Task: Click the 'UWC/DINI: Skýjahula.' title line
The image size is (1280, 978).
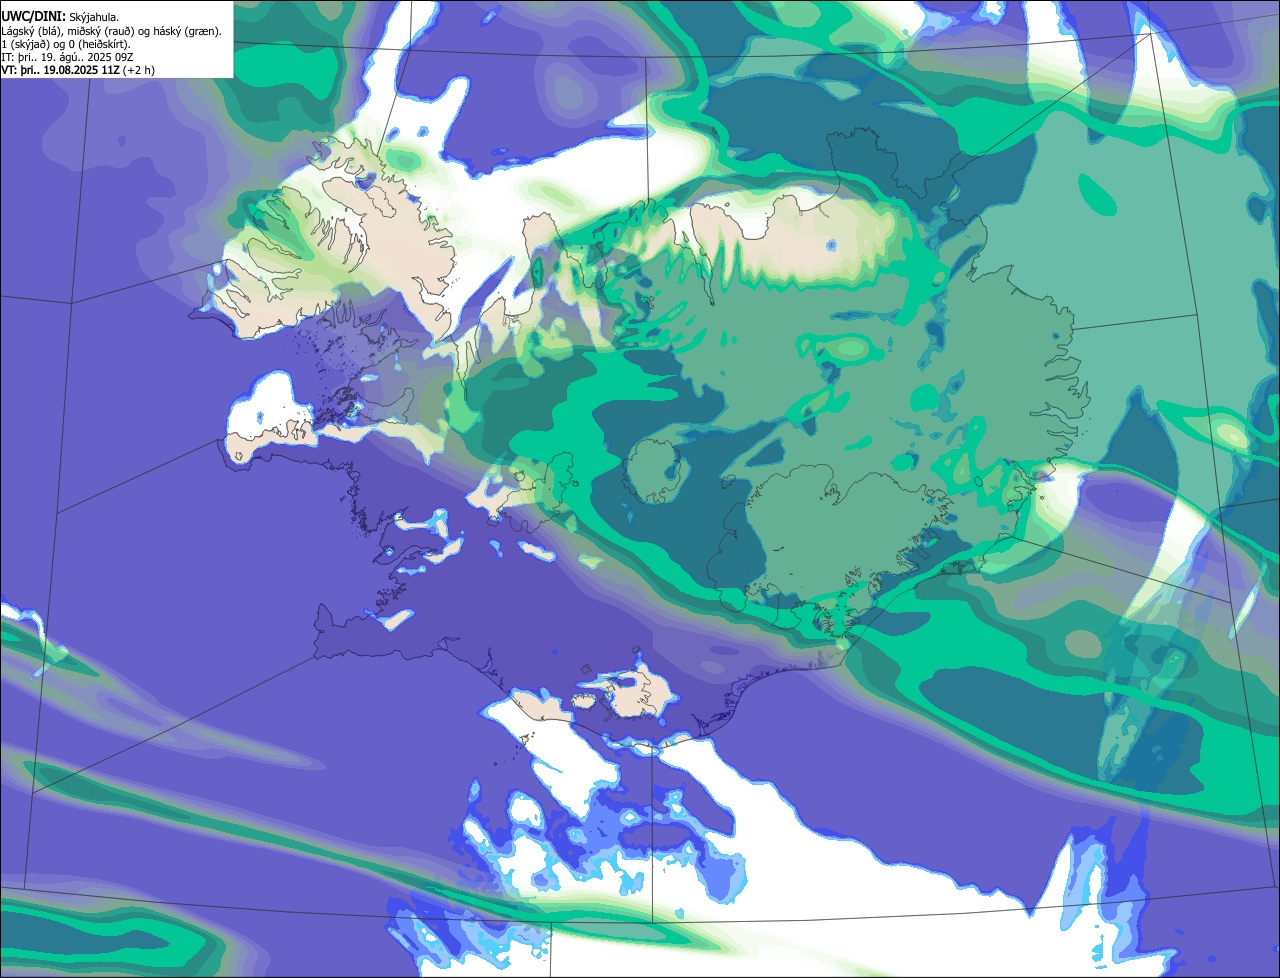Action: click(x=60, y=17)
